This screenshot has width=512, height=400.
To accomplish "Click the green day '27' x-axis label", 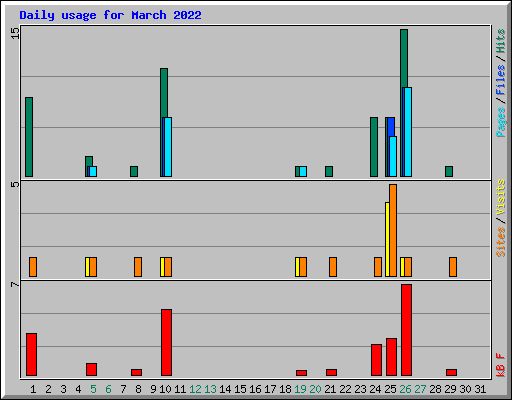I will 420,389.
